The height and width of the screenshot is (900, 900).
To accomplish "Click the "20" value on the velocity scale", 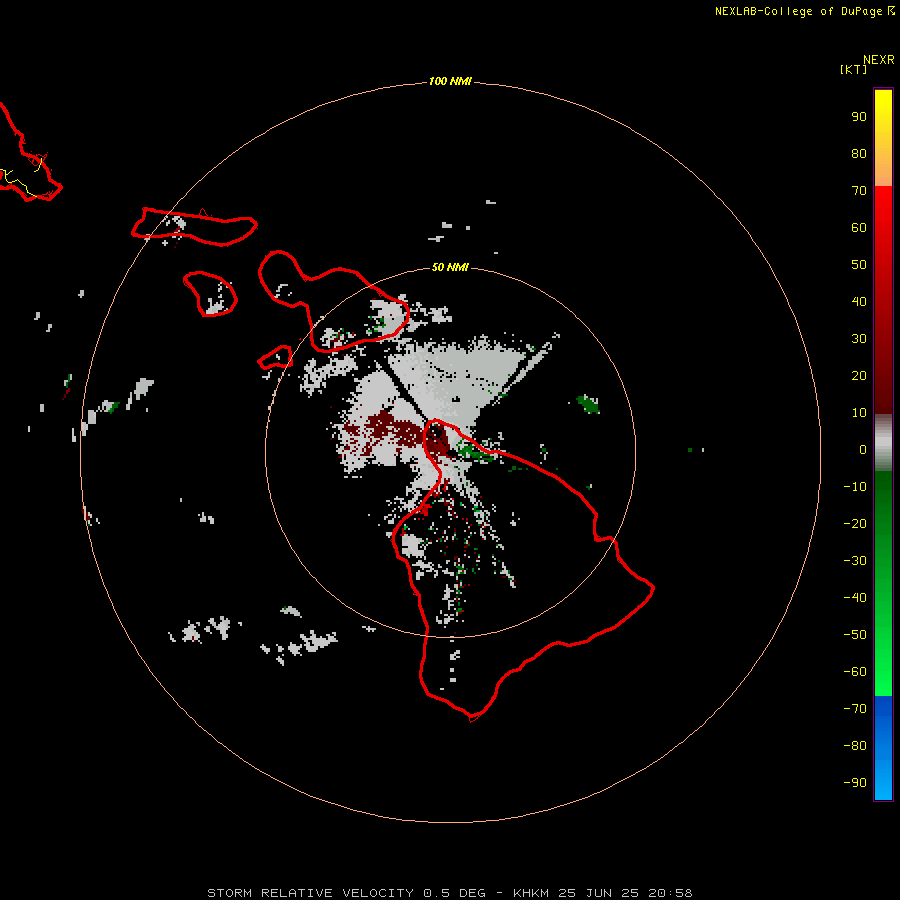I will pyautogui.click(x=859, y=376).
